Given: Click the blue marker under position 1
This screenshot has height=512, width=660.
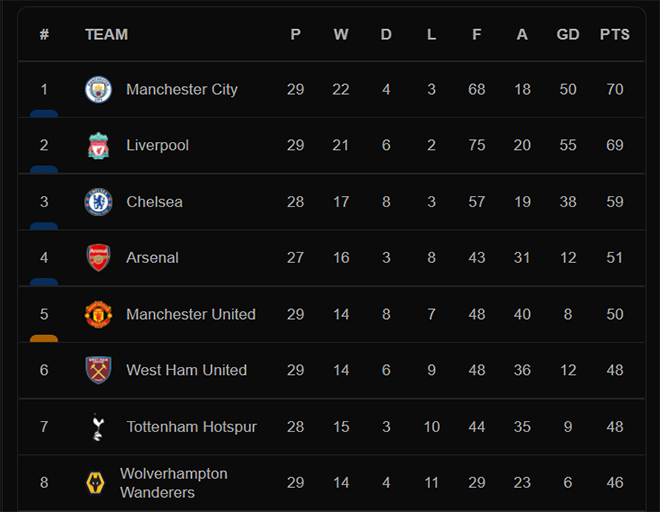Looking at the screenshot, I should coord(44,114).
